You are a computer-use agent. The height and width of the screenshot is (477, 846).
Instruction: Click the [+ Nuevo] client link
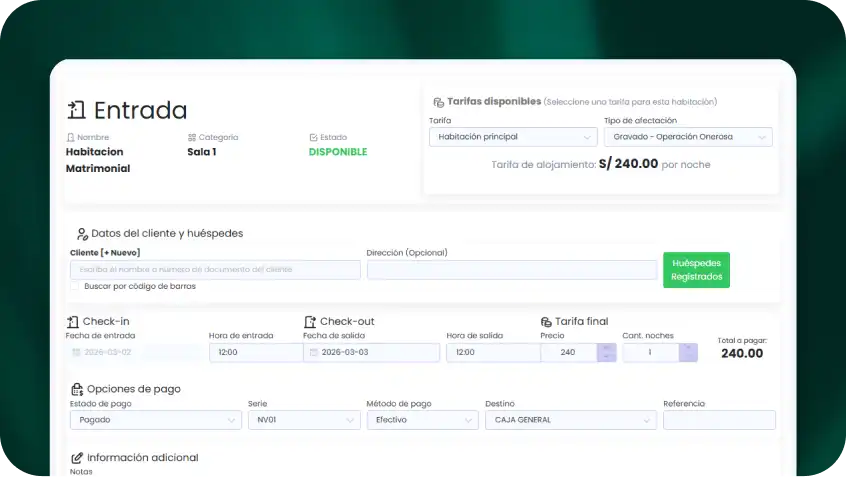(120, 253)
